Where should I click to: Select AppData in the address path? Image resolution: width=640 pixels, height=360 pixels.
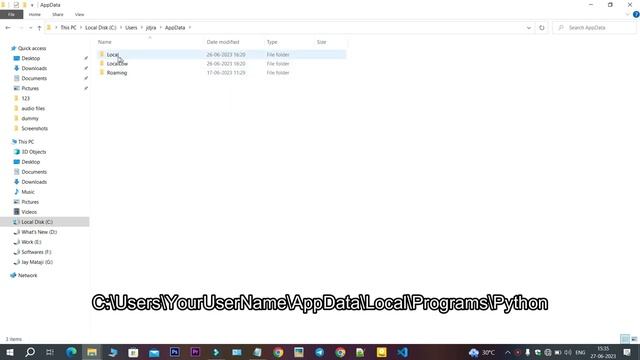tap(175, 28)
